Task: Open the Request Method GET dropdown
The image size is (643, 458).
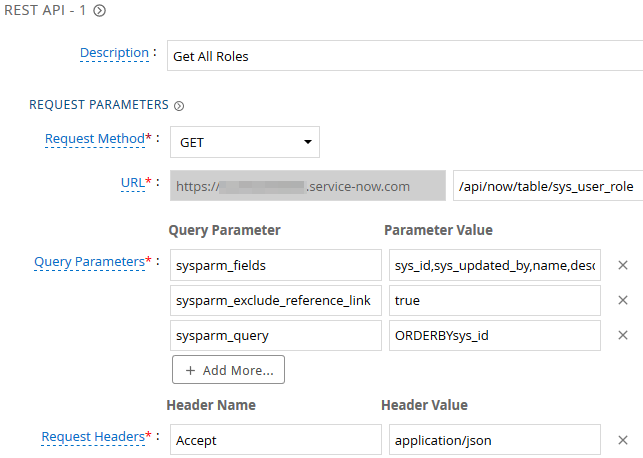Action: (245, 142)
